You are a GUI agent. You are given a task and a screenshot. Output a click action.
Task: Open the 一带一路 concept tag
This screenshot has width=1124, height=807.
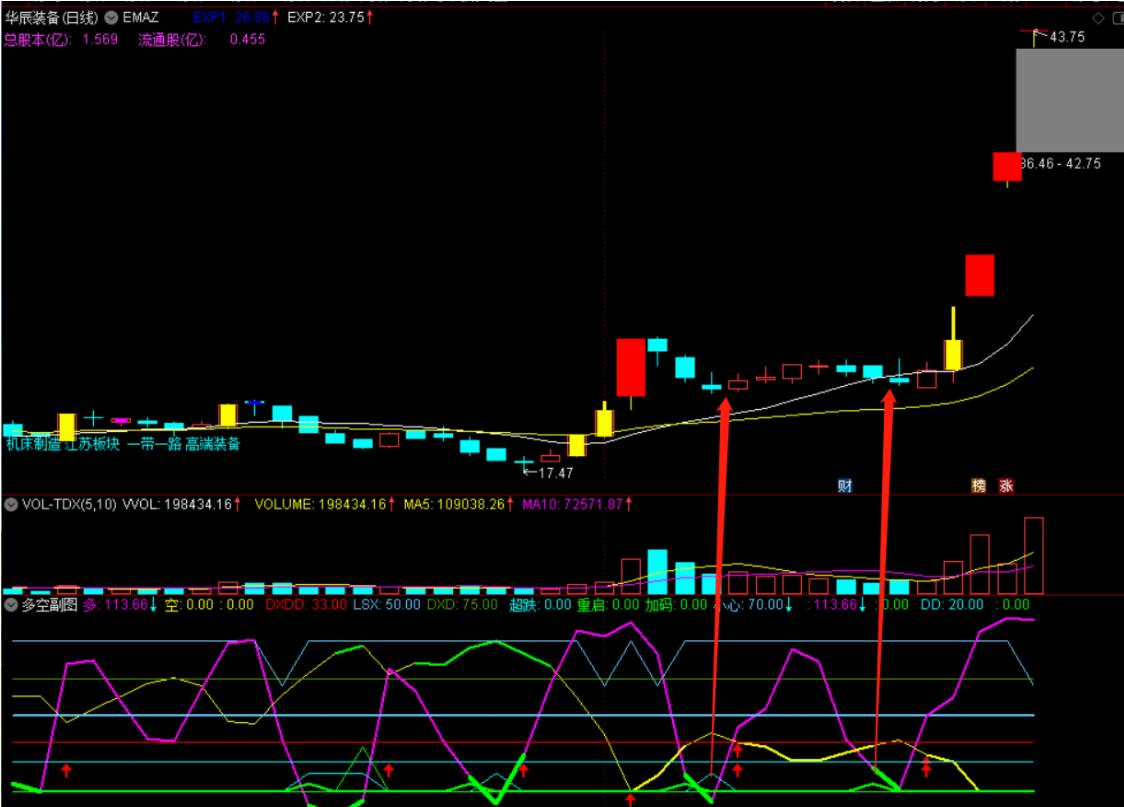[x=155, y=444]
